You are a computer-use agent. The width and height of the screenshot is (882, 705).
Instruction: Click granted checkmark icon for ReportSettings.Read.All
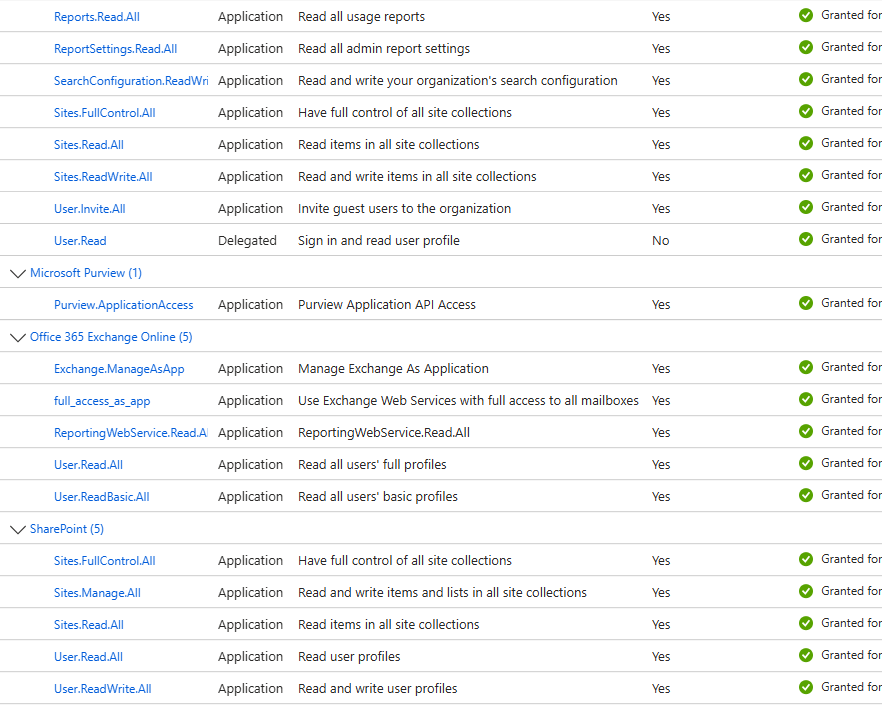pos(806,47)
